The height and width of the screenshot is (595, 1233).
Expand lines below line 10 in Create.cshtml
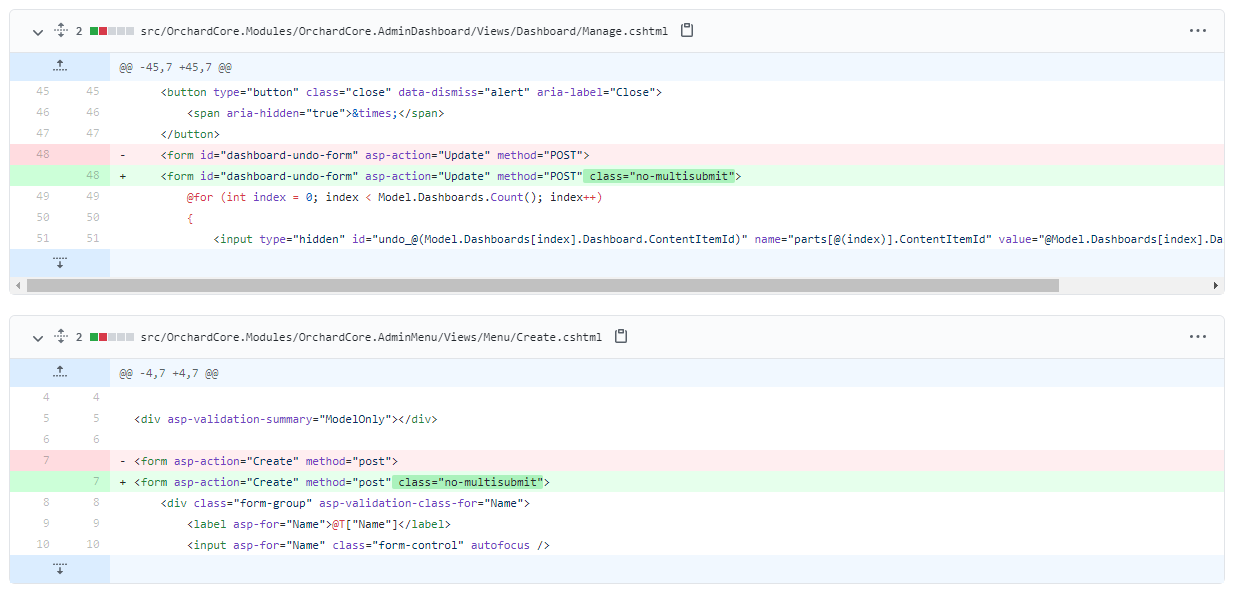click(60, 569)
